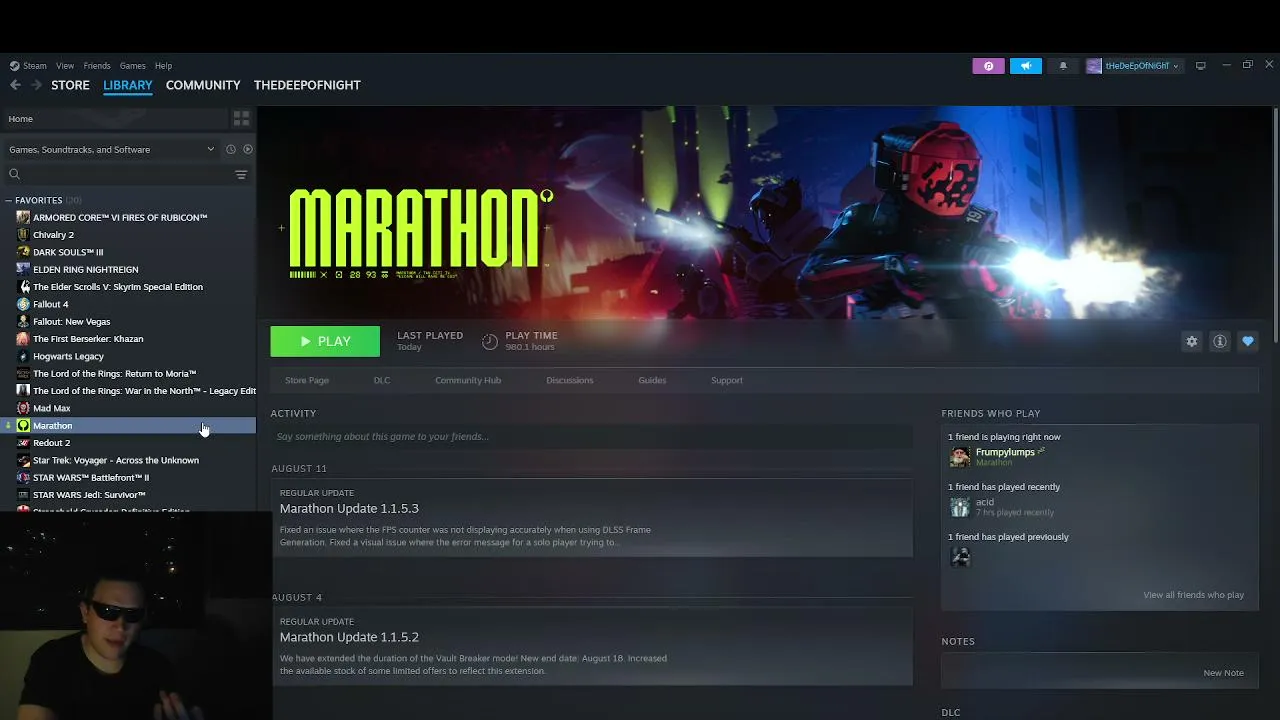Click the Hogwarts Legacy game icon
This screenshot has width=1280, height=720.
point(24,356)
